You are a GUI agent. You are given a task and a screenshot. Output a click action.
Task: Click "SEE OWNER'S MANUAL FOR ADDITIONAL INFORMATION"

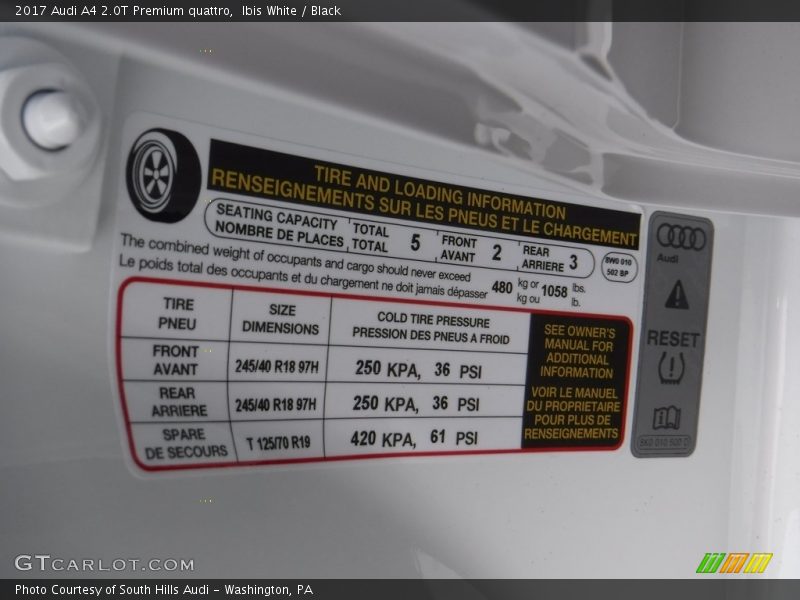(x=578, y=352)
